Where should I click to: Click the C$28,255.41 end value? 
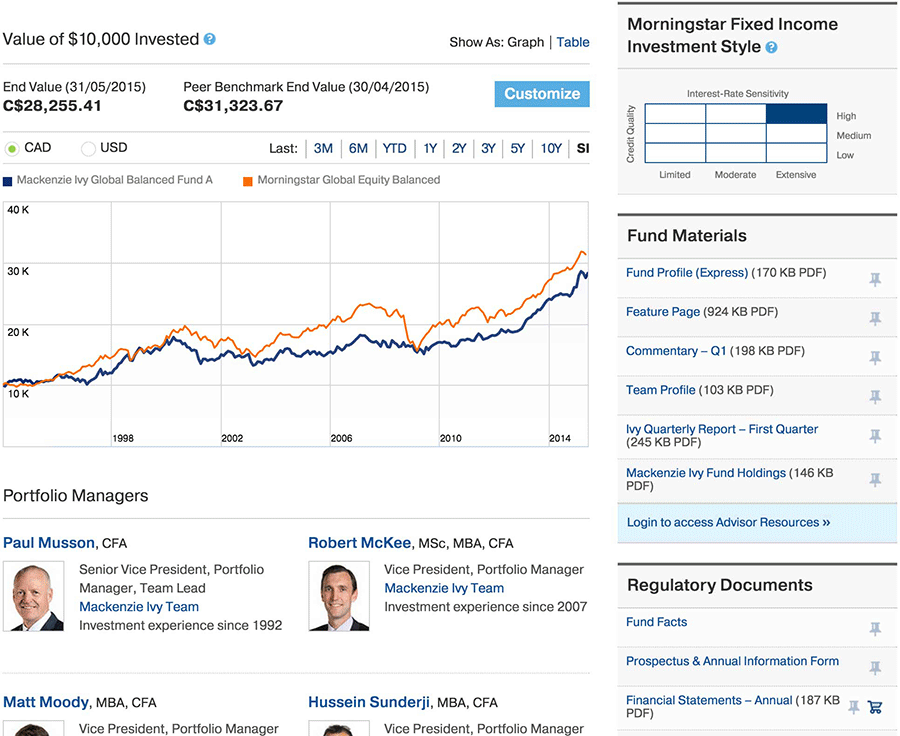tap(52, 106)
